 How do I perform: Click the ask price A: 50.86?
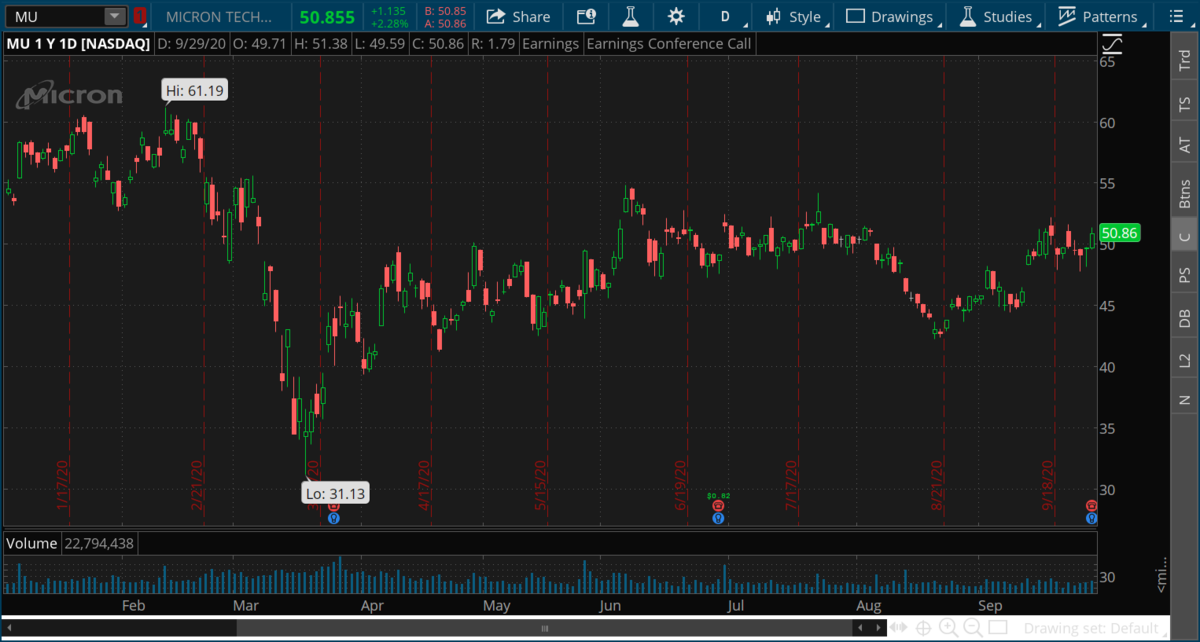[445, 23]
